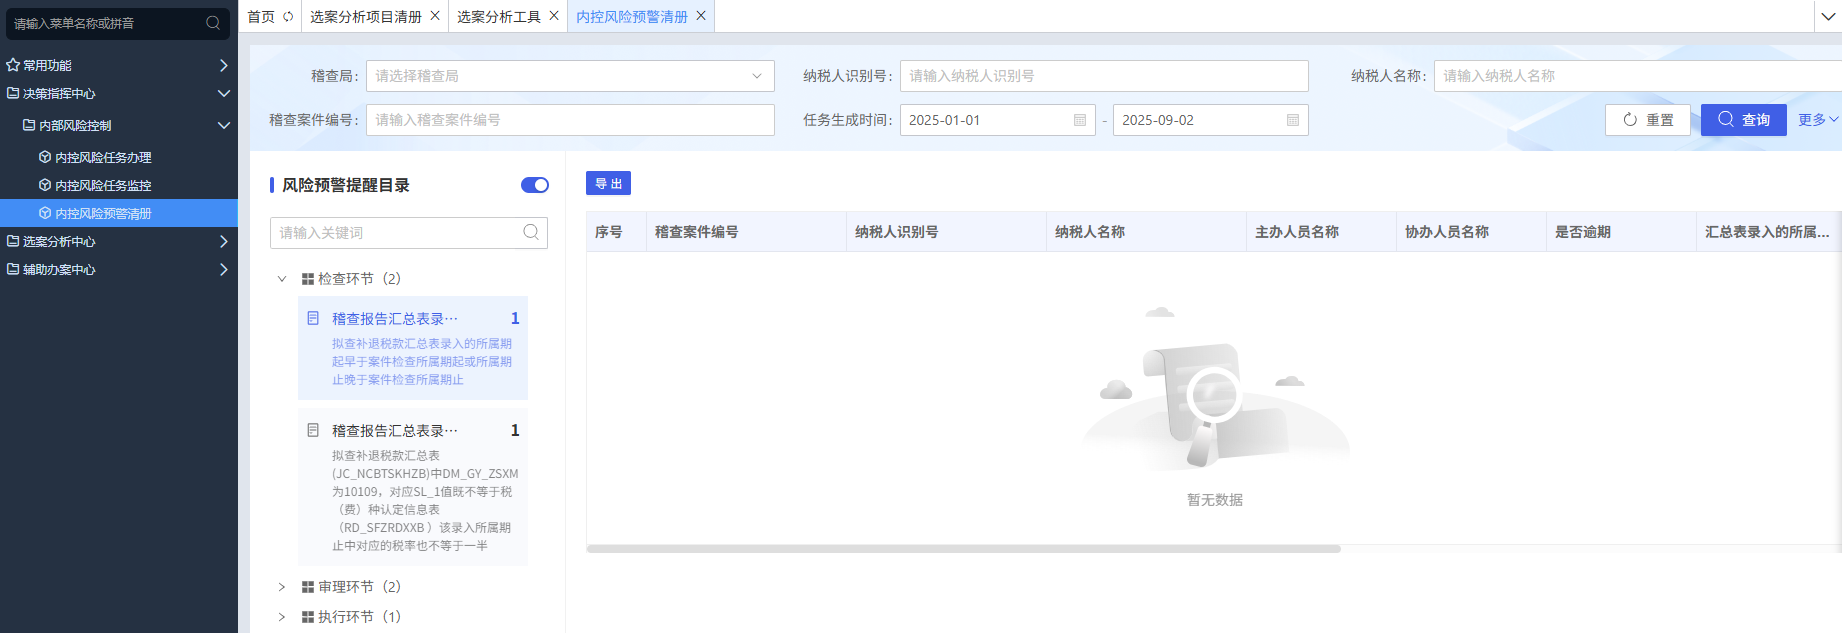
Task: Click the 导出 export button
Action: 608,183
